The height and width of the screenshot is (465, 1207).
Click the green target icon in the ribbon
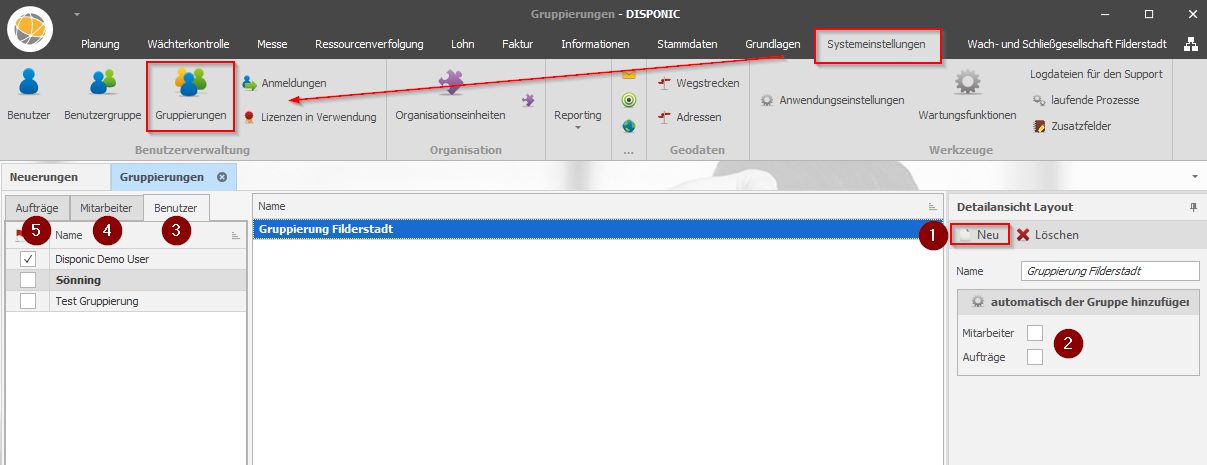pos(628,100)
